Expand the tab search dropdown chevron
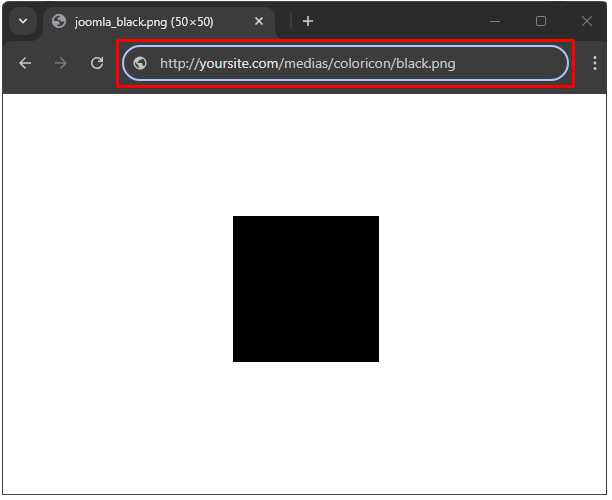Image resolution: width=612 pixels, height=500 pixels. click(23, 21)
